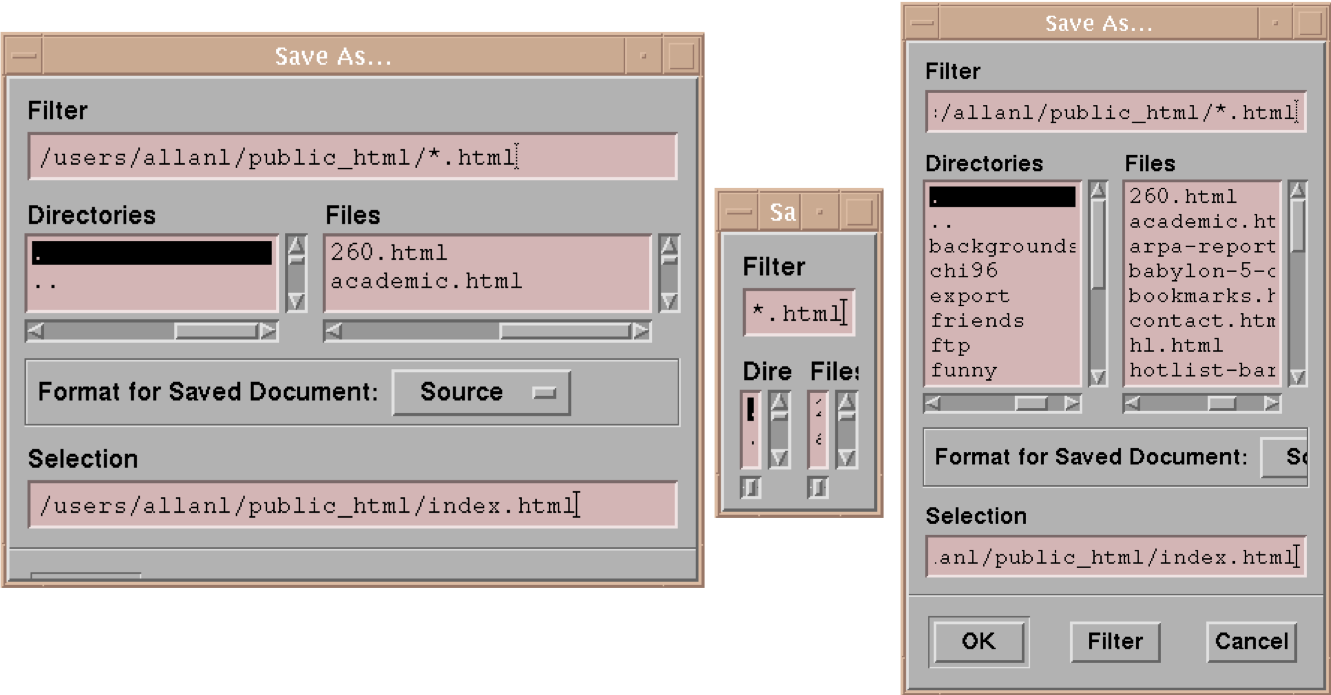Click Files left scroll arrow in right window
This screenshot has height=695, width=1331.
click(1133, 404)
